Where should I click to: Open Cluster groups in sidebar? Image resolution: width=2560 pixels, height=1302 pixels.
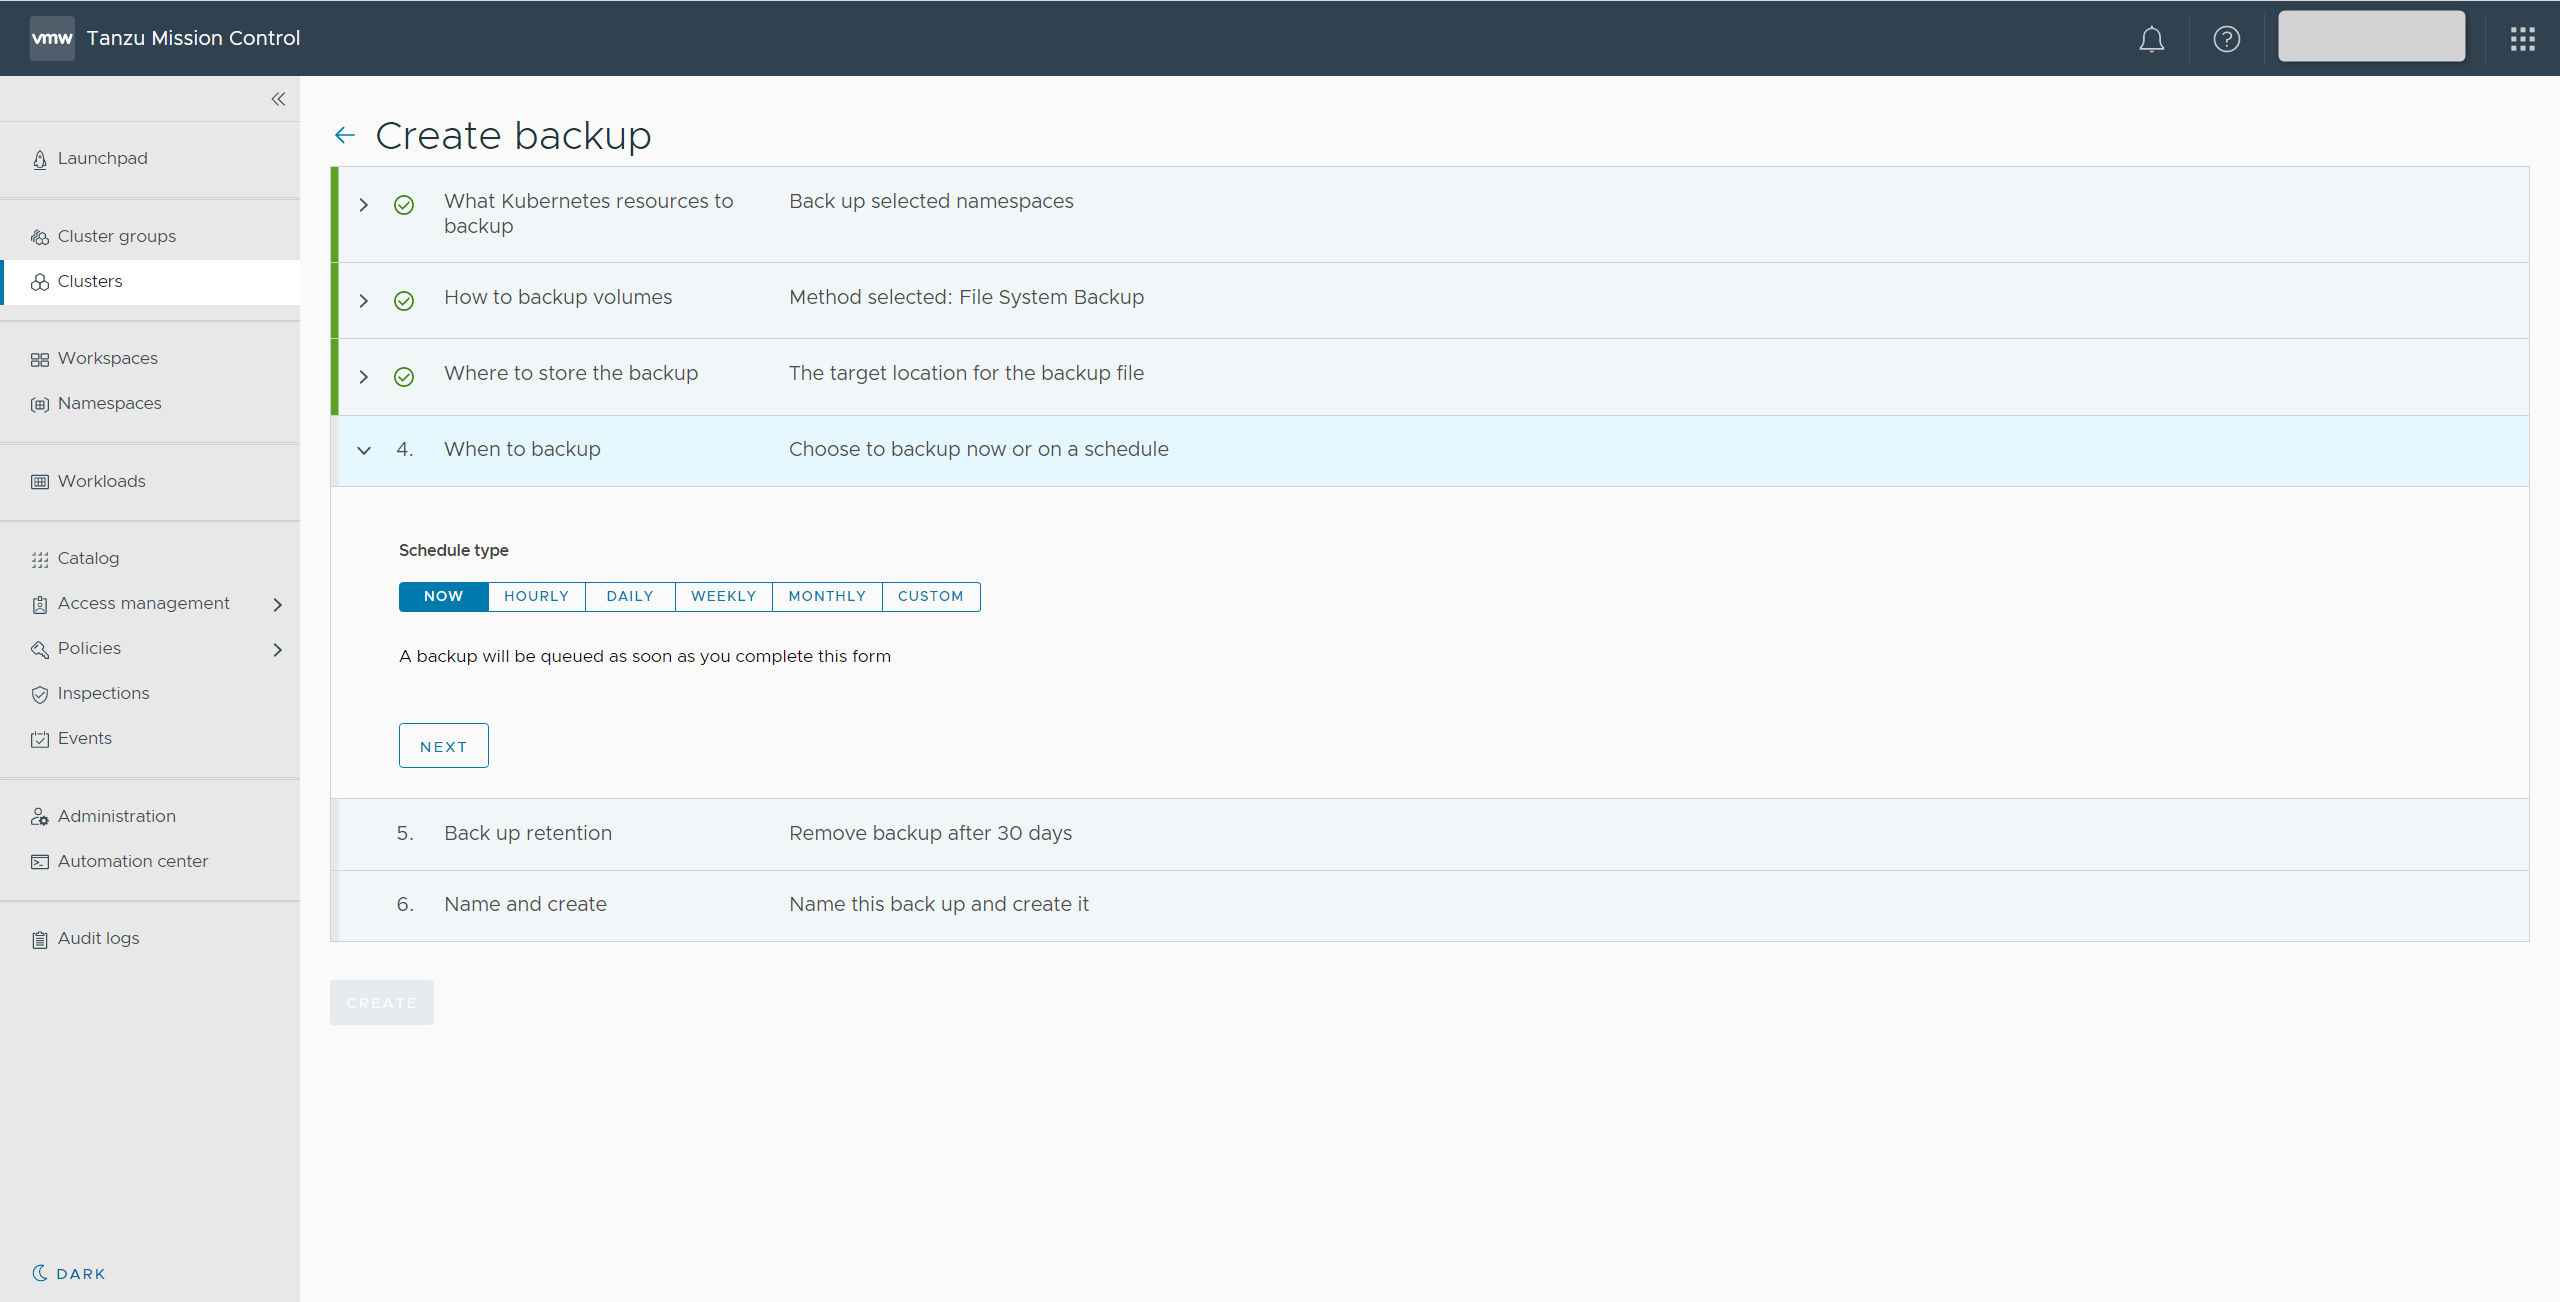116,236
